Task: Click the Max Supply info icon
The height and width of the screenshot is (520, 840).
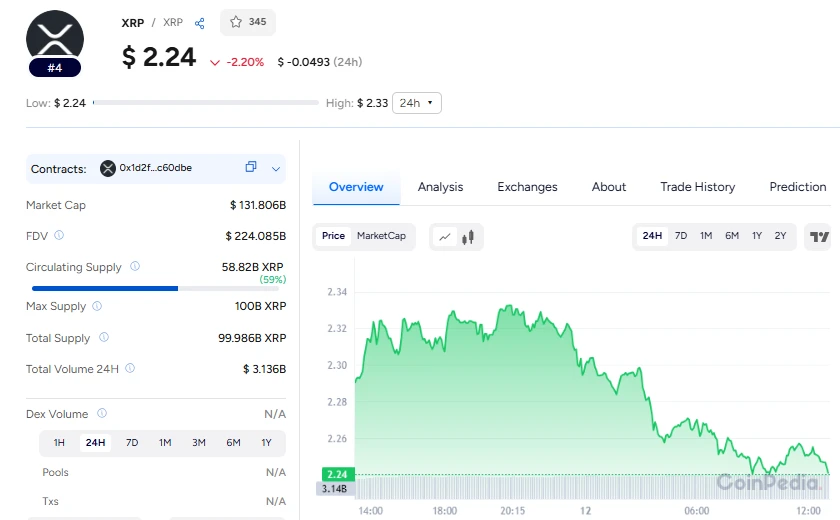Action: [x=97, y=306]
